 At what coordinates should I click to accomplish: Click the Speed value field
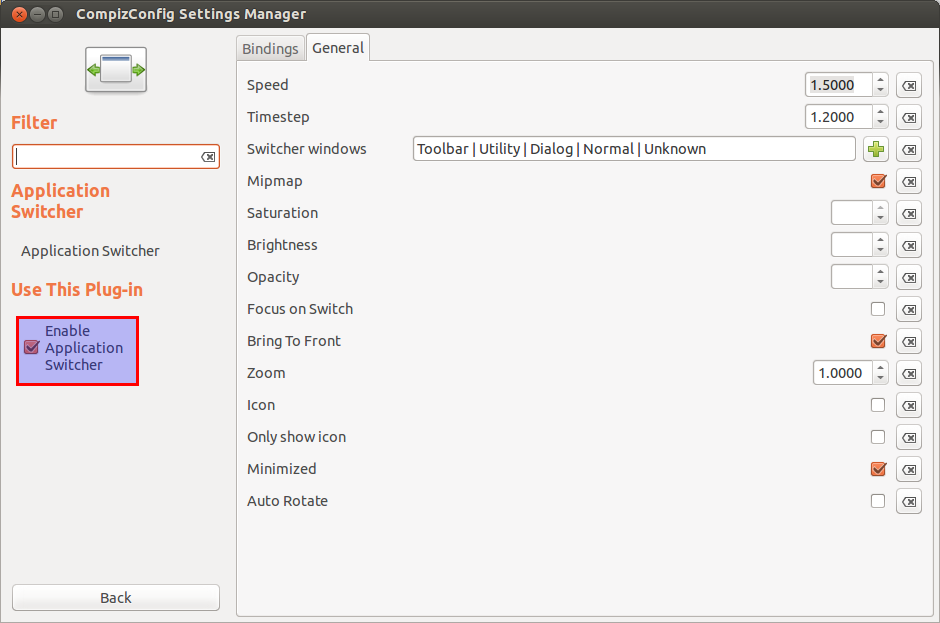point(839,85)
